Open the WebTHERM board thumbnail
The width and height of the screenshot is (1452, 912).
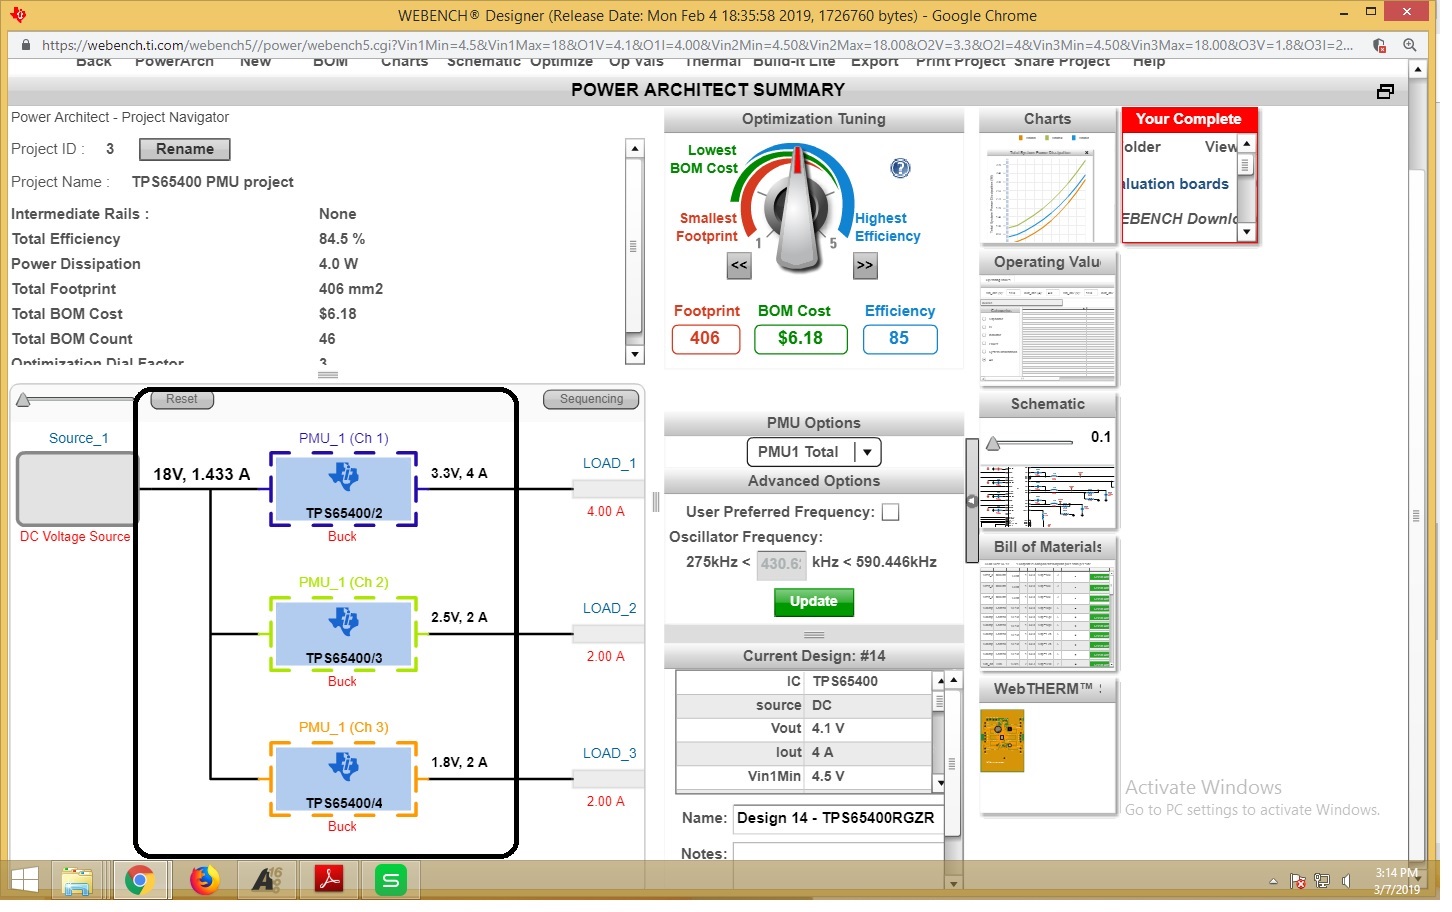click(1002, 742)
